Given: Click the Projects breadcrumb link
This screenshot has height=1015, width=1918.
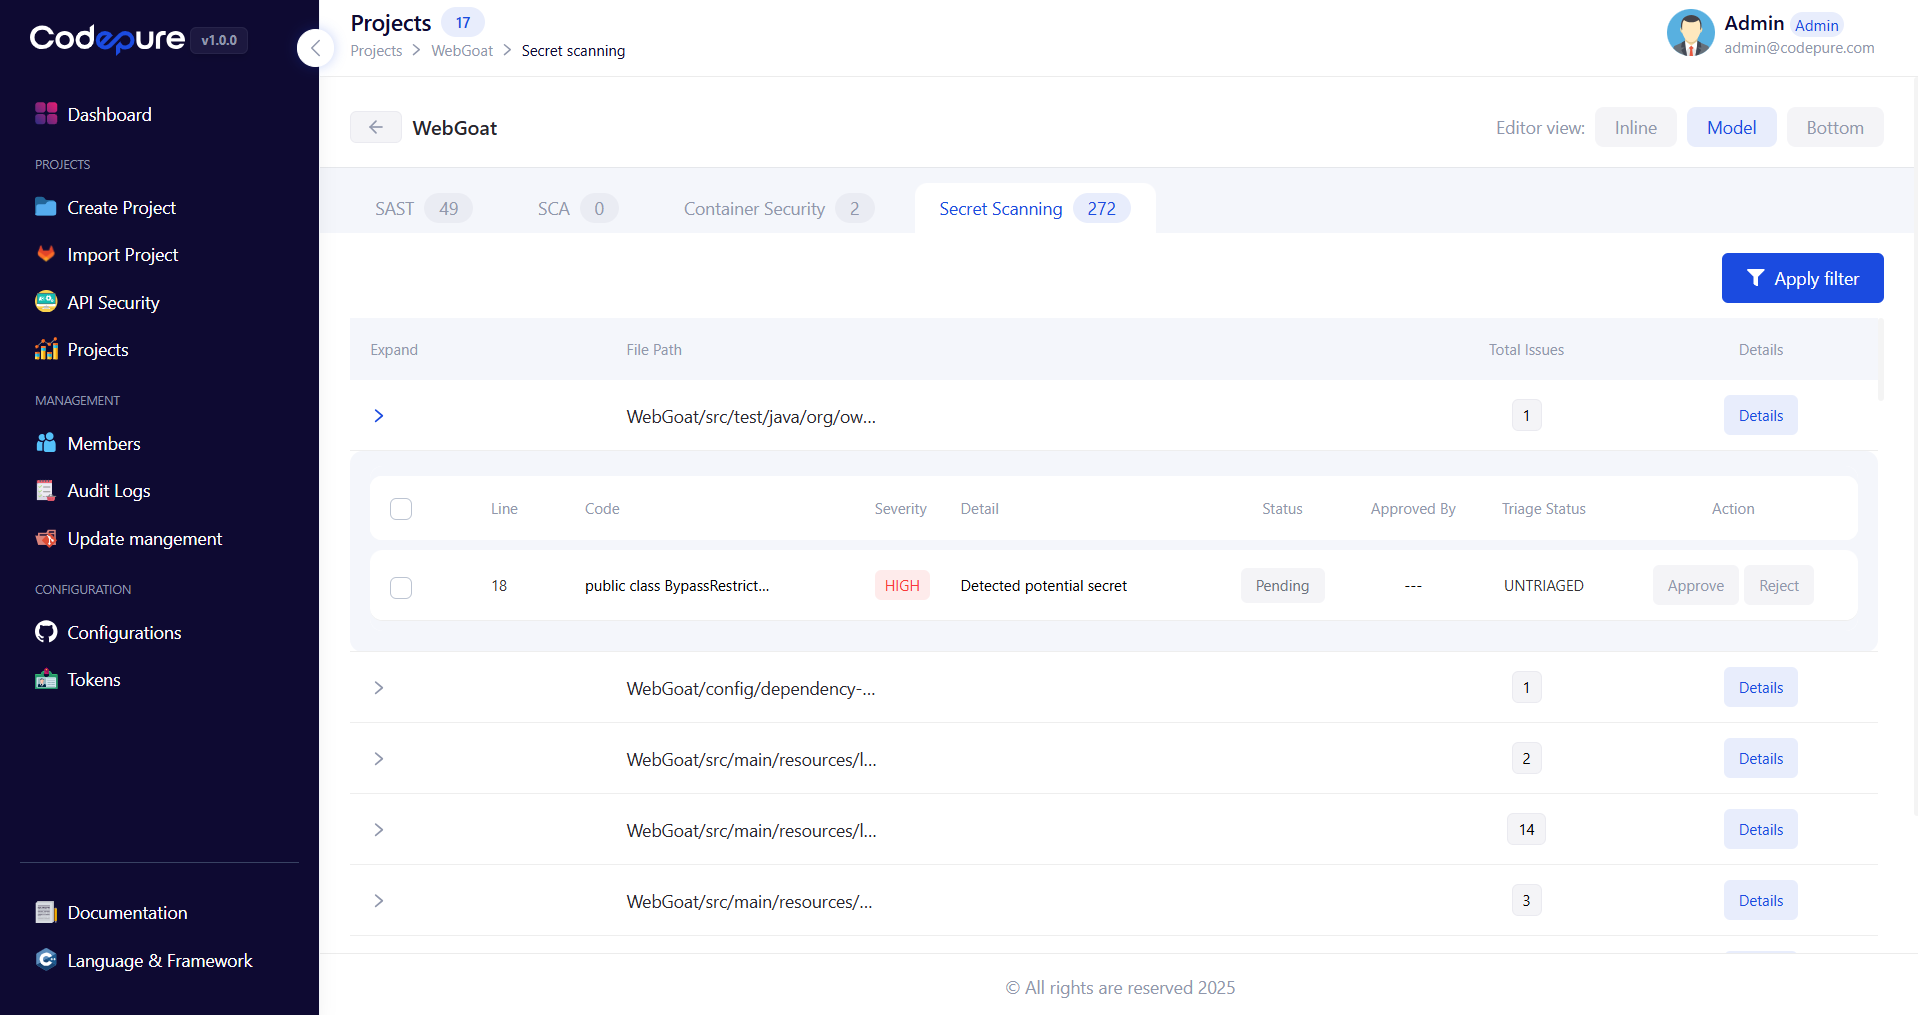Looking at the screenshot, I should click(376, 51).
